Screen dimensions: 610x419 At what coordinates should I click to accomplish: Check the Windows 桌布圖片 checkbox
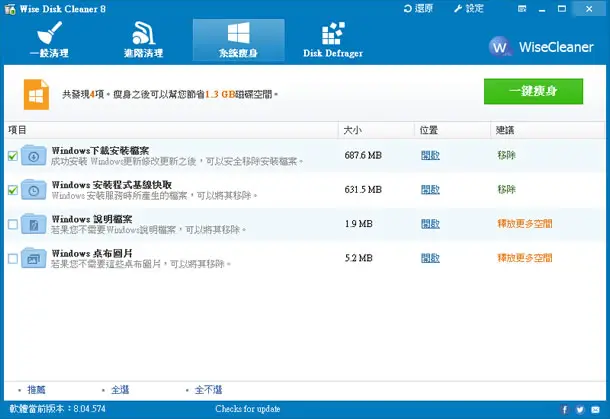click(13, 258)
